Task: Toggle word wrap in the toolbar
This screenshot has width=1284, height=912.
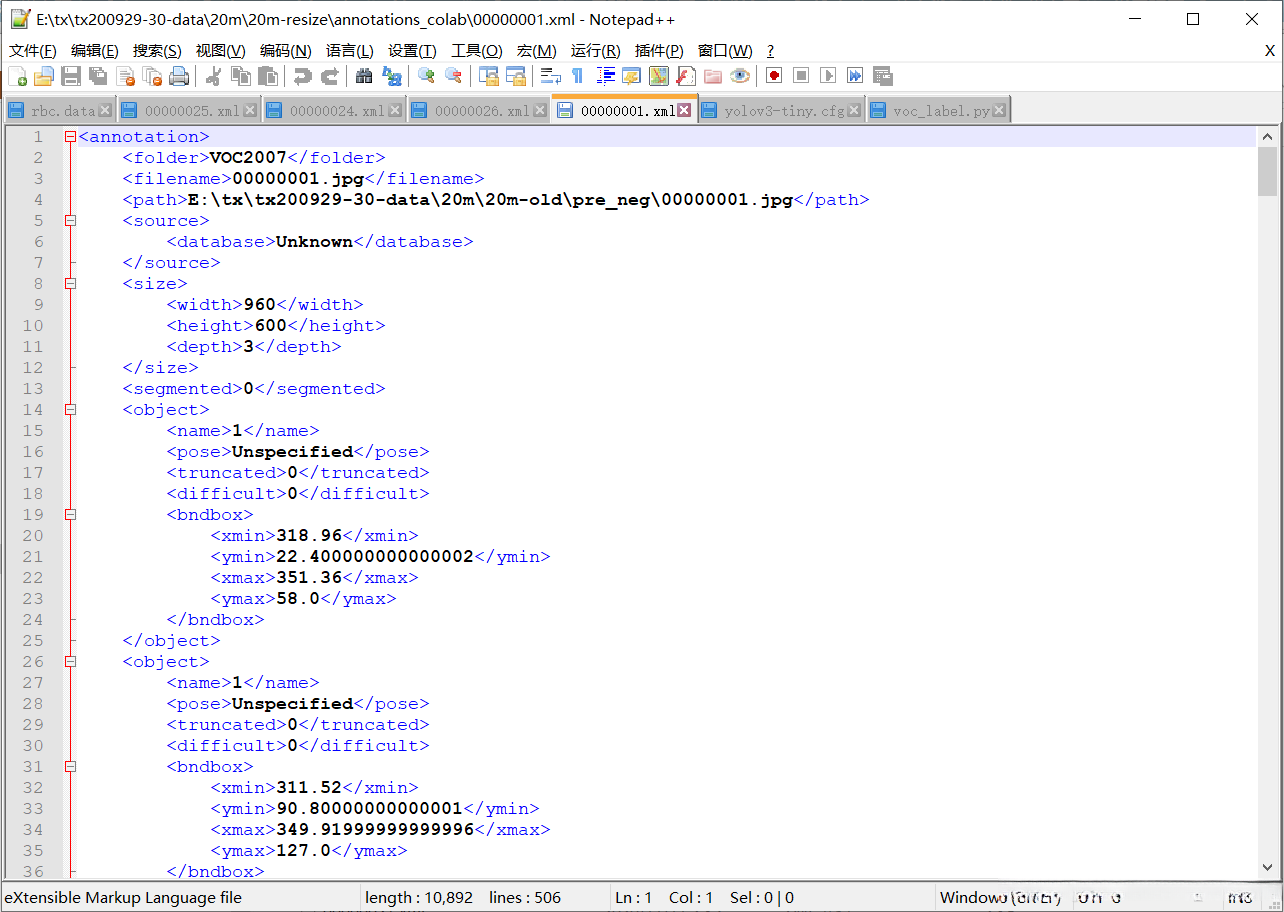Action: pos(550,76)
